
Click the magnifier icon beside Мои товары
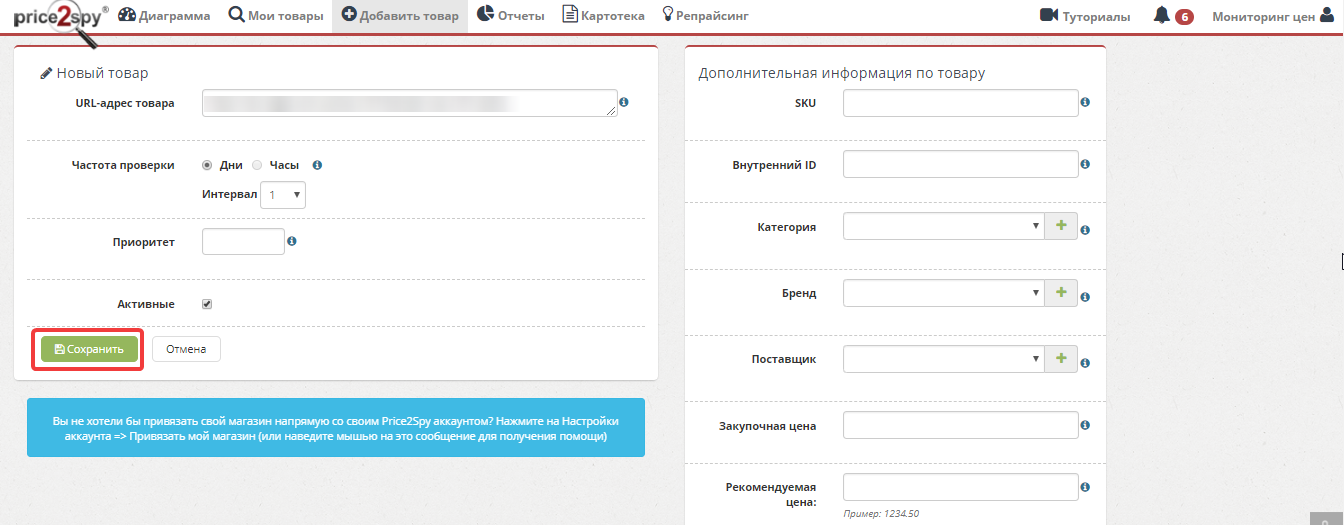pyautogui.click(x=235, y=15)
